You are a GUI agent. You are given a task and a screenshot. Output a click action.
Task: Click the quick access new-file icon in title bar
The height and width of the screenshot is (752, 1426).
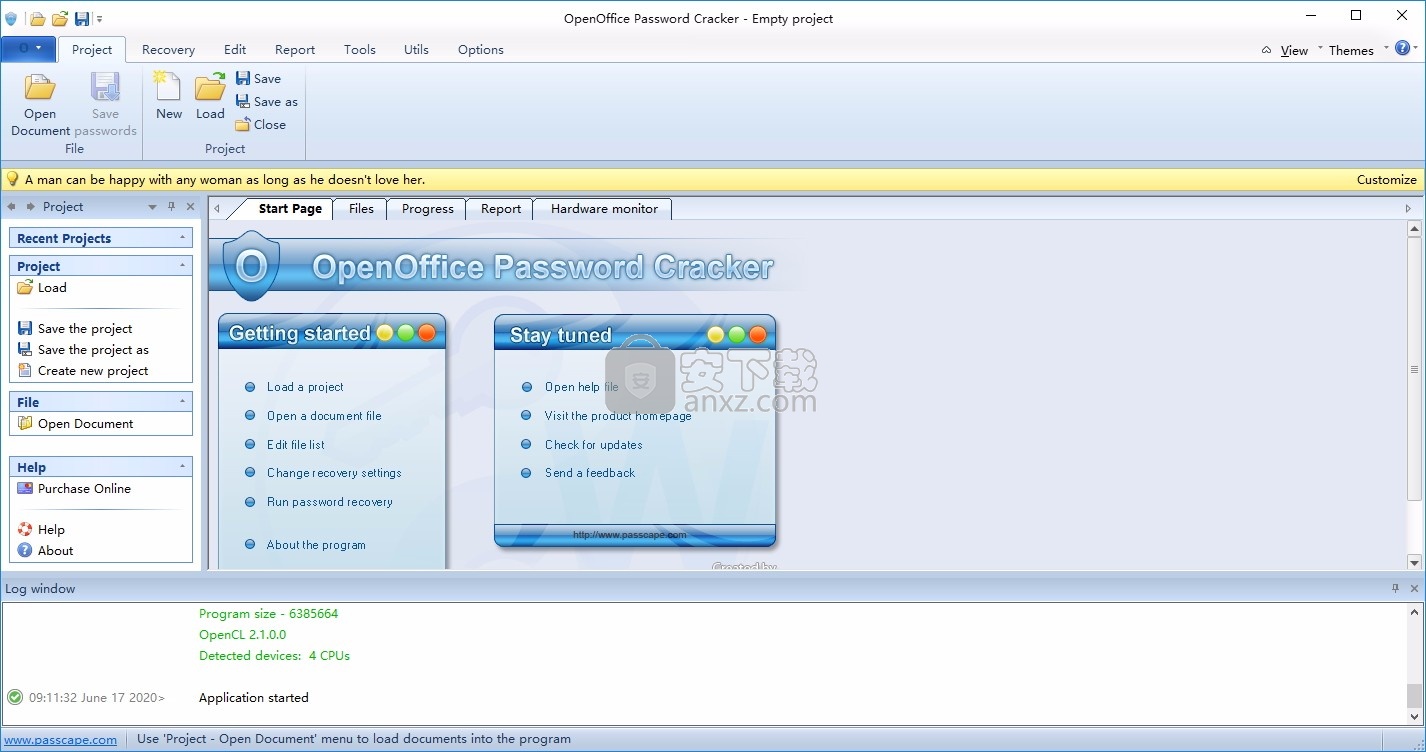pos(37,18)
